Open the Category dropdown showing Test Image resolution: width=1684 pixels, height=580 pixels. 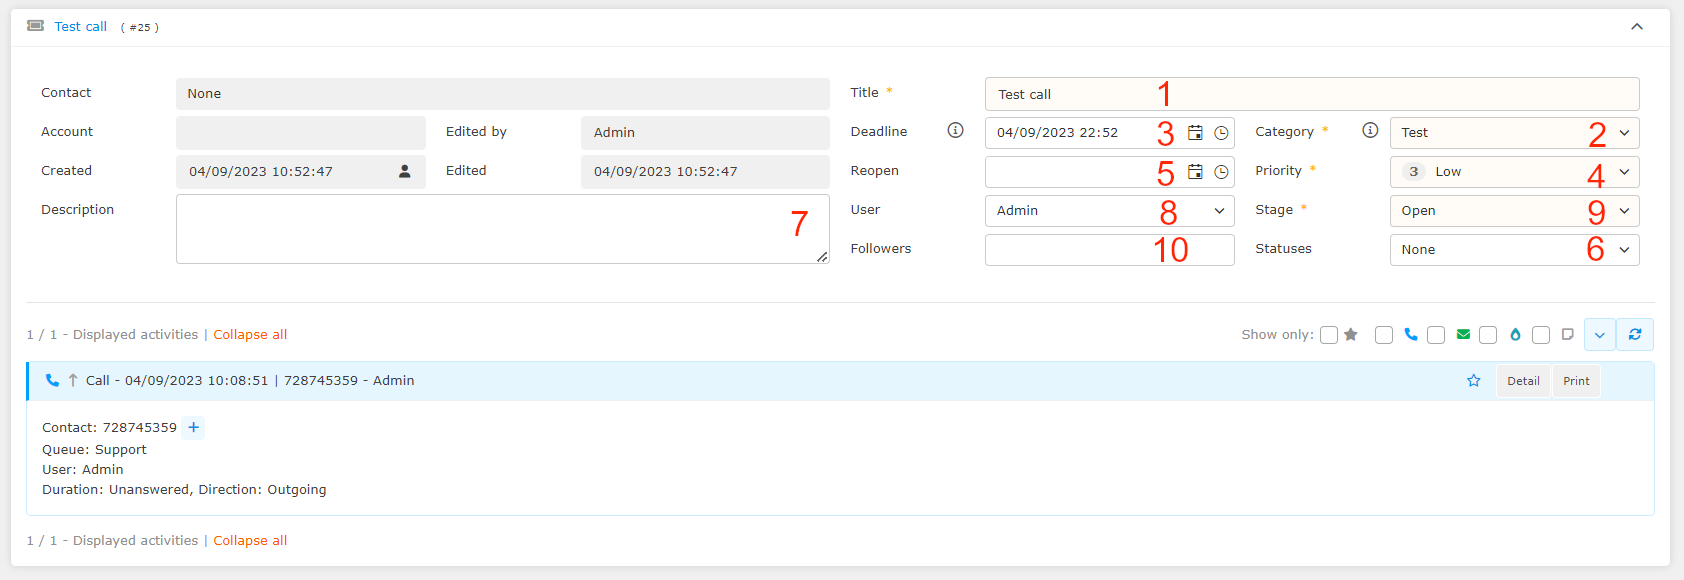(x=1513, y=133)
